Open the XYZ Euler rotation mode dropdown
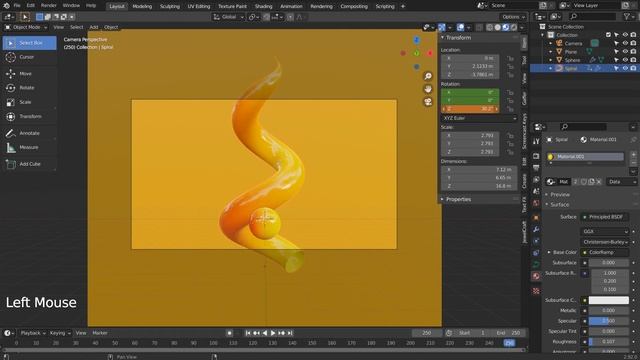This screenshot has width=640, height=360. pos(479,118)
